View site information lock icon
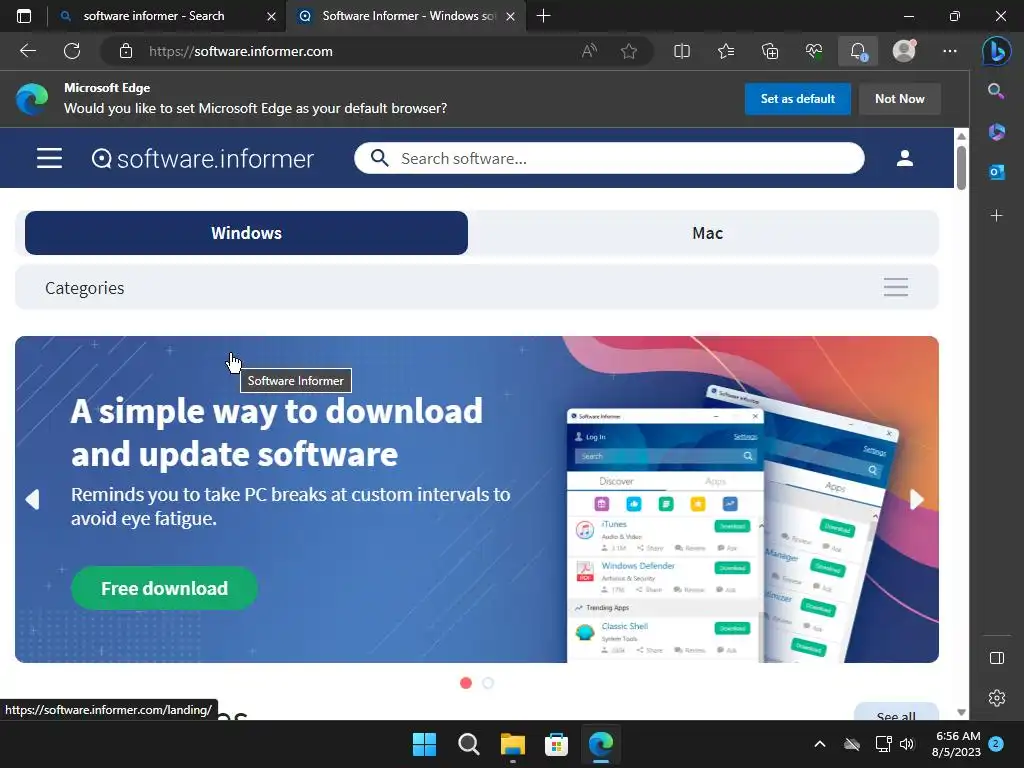The height and width of the screenshot is (768, 1024). tap(126, 51)
